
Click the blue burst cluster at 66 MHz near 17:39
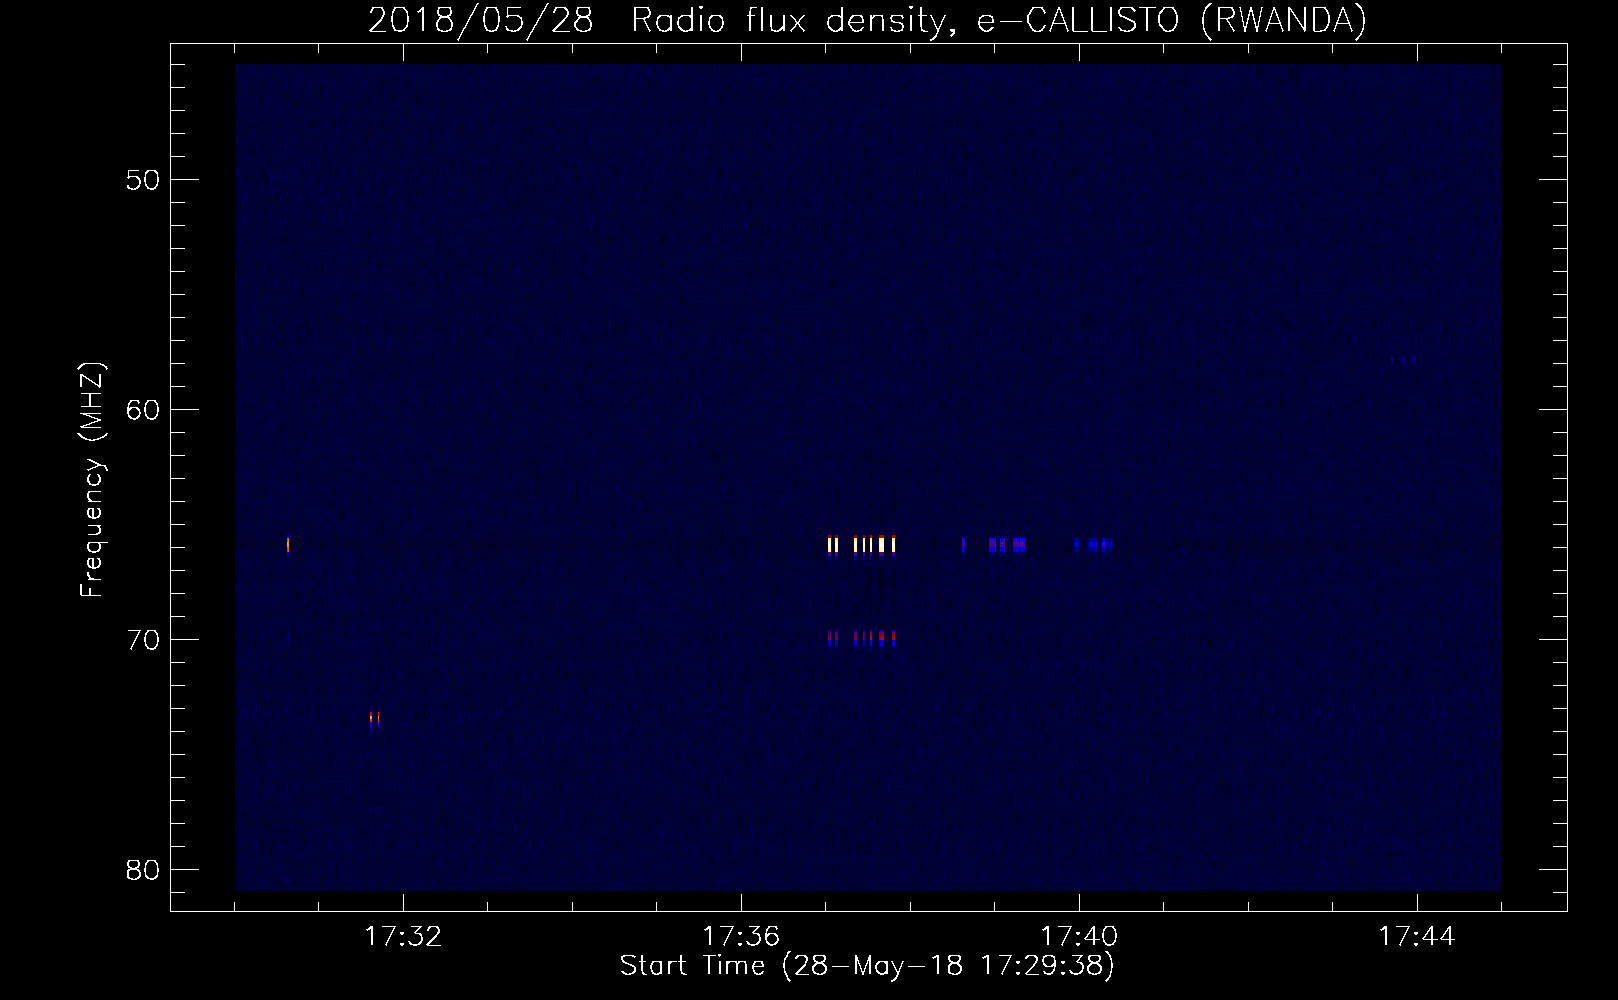tap(994, 545)
